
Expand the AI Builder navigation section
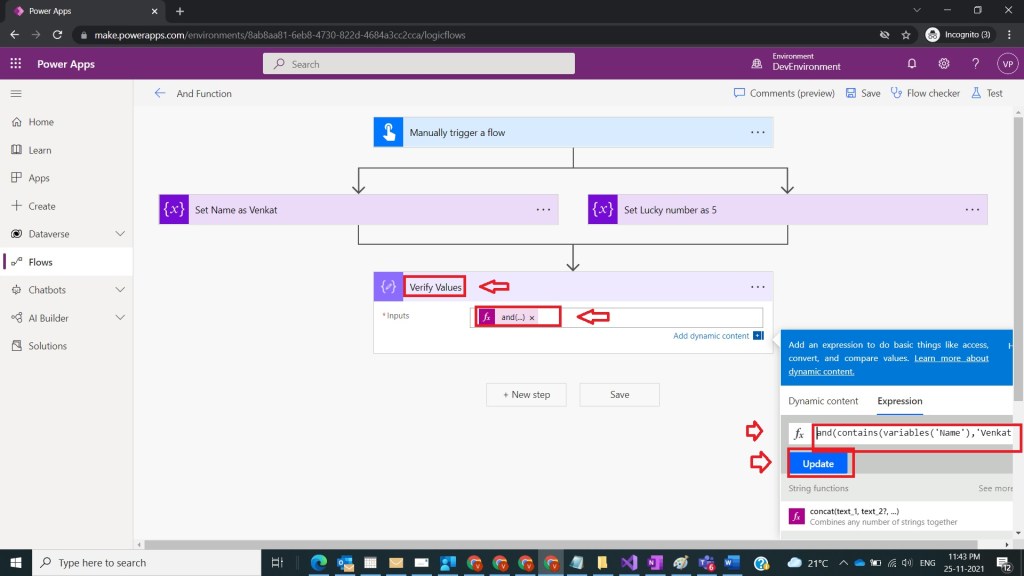click(120, 318)
